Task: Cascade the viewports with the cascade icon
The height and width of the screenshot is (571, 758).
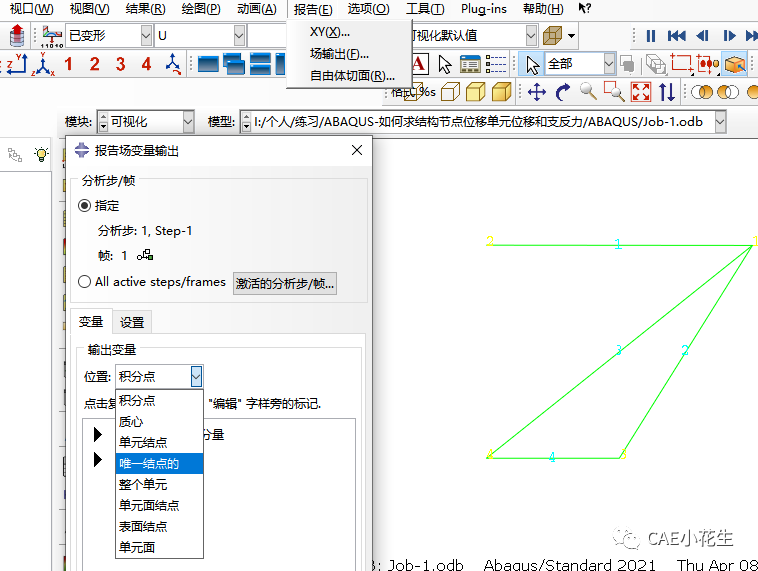Action: (234, 64)
